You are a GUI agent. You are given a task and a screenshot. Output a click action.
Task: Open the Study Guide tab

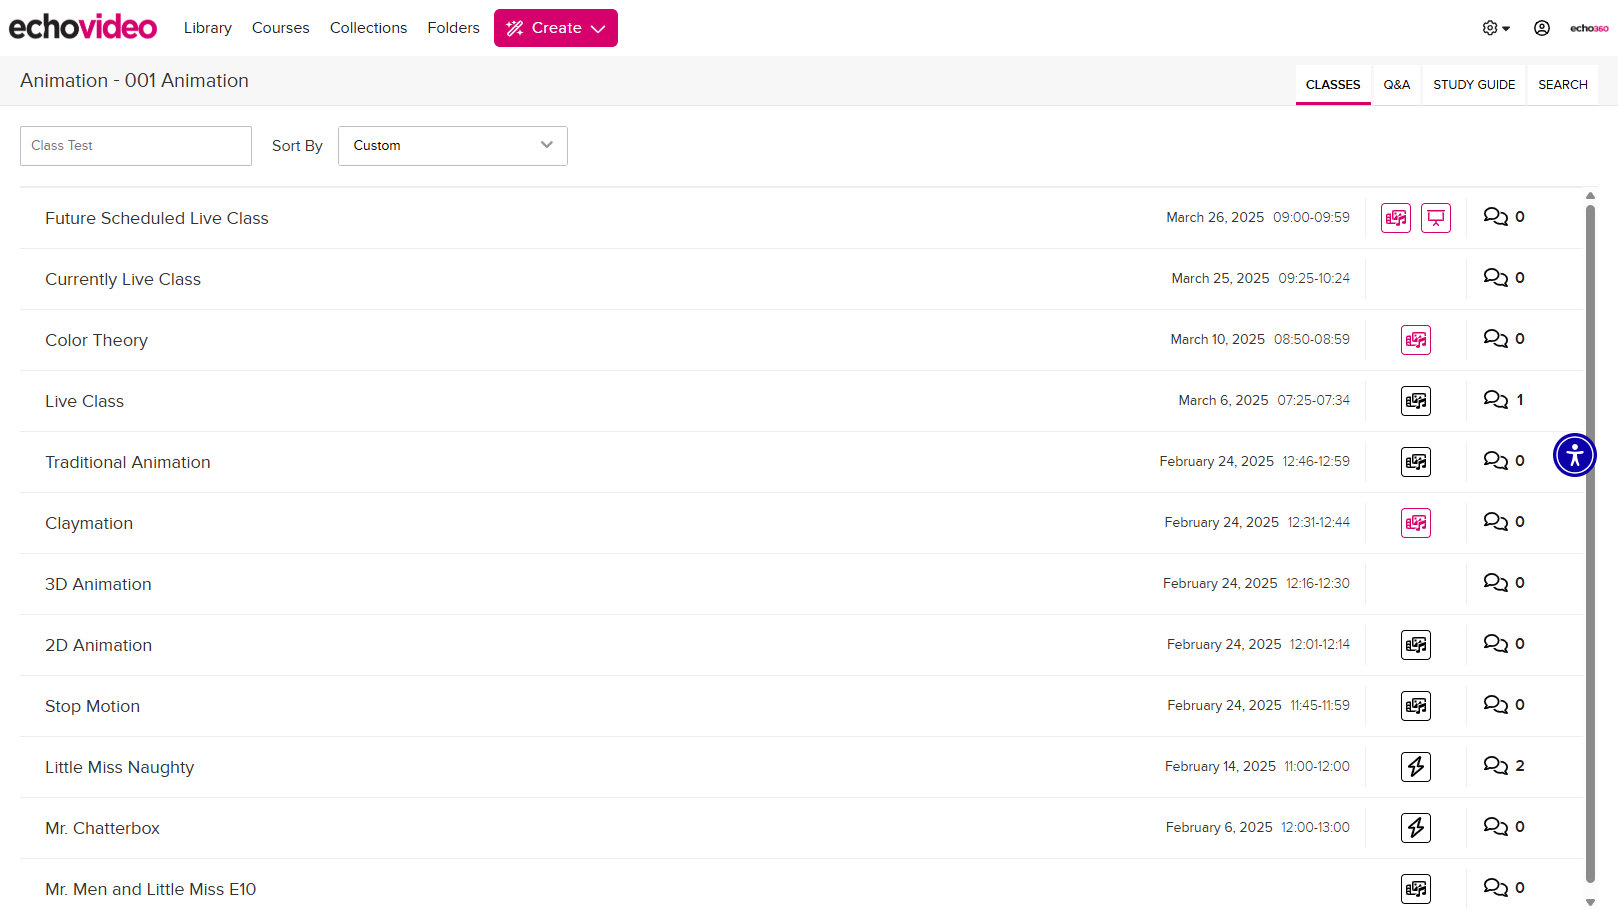click(1473, 85)
